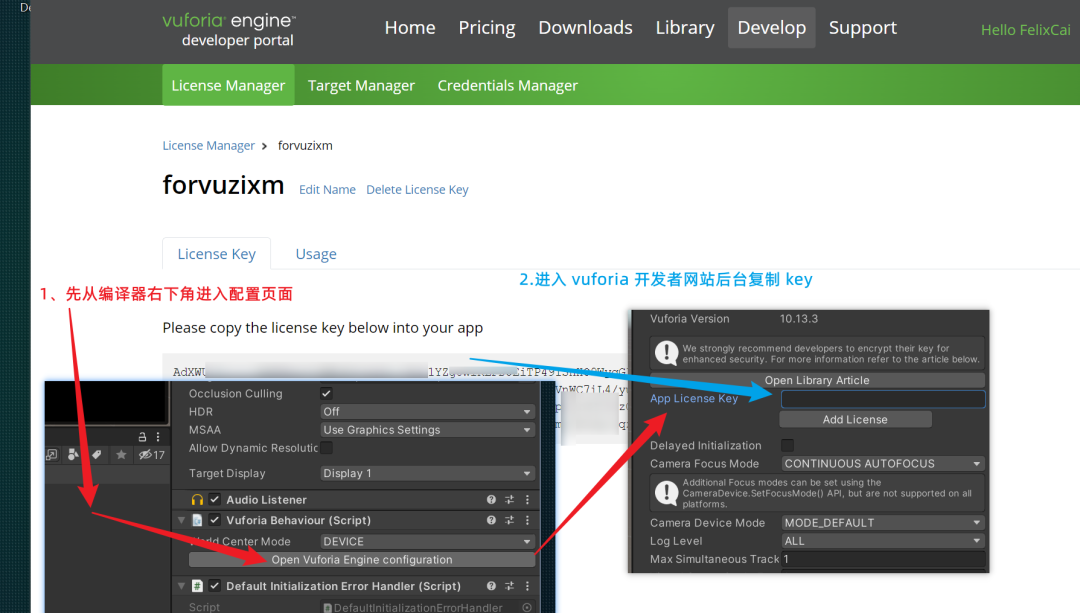
Task: Click the search by type icon
Action: (x=73, y=455)
